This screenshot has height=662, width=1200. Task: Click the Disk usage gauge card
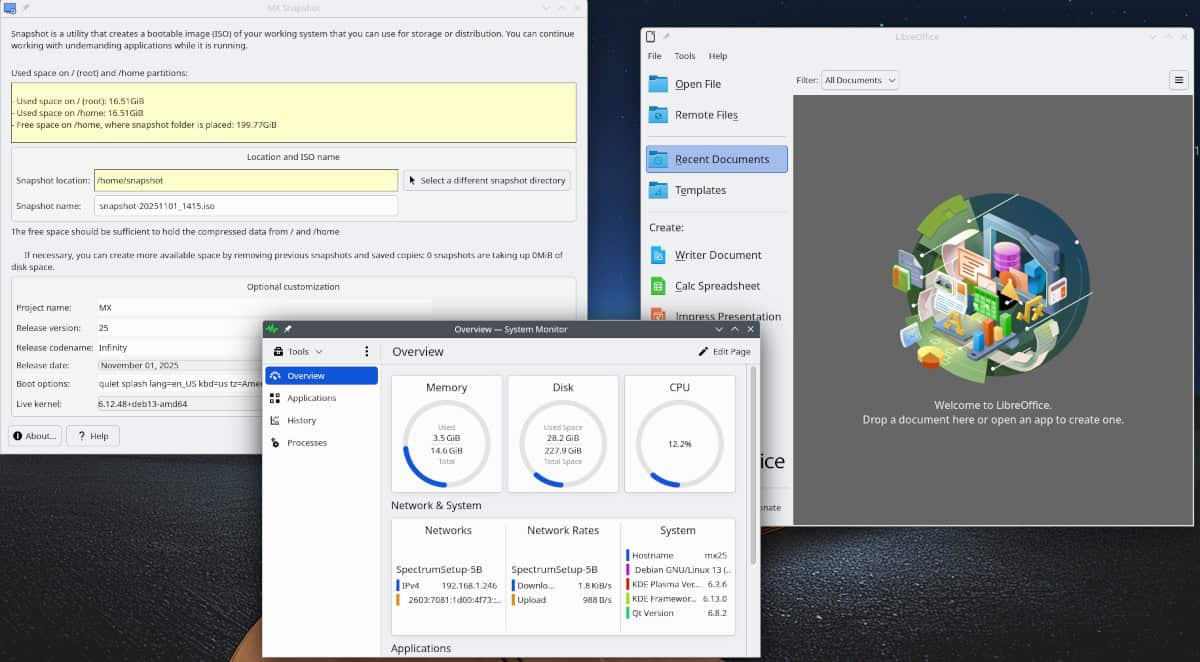[x=563, y=434]
